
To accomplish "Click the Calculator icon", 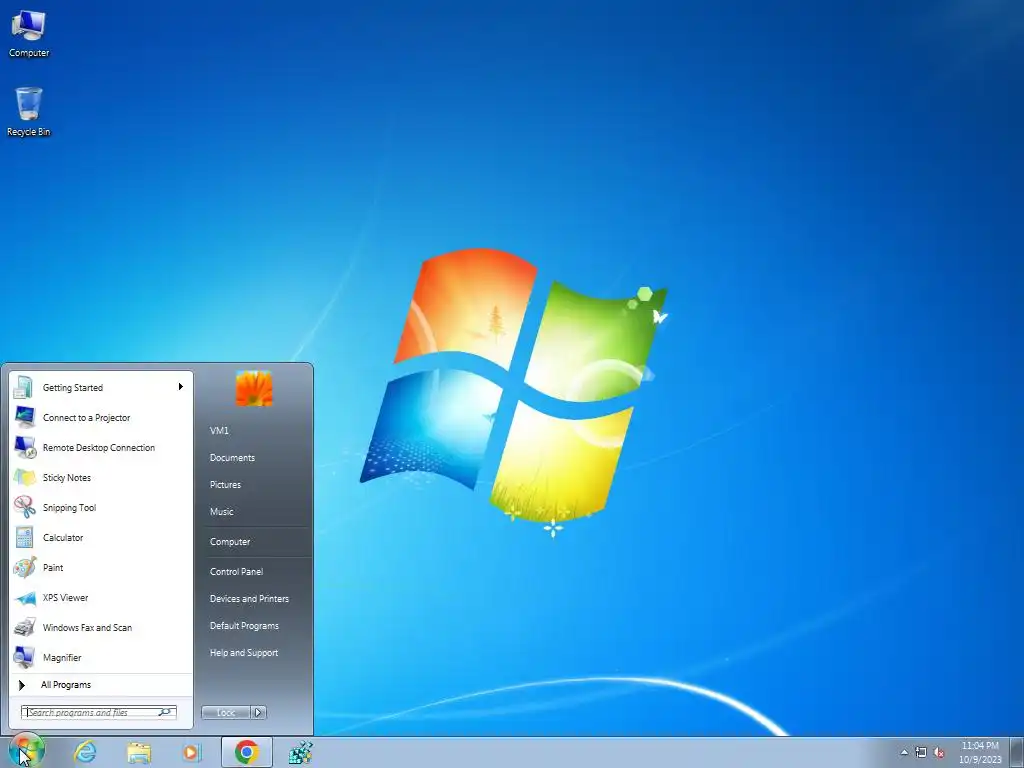I will (25, 537).
